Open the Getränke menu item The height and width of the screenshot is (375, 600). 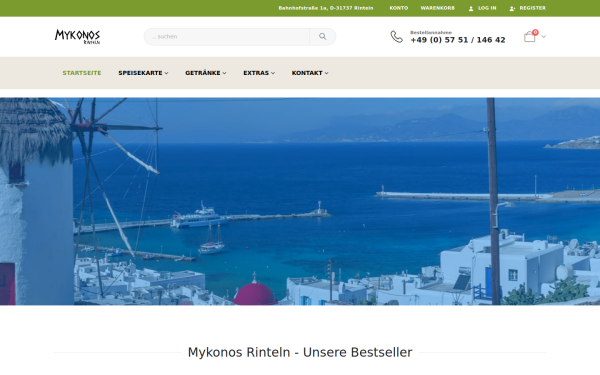click(x=203, y=73)
